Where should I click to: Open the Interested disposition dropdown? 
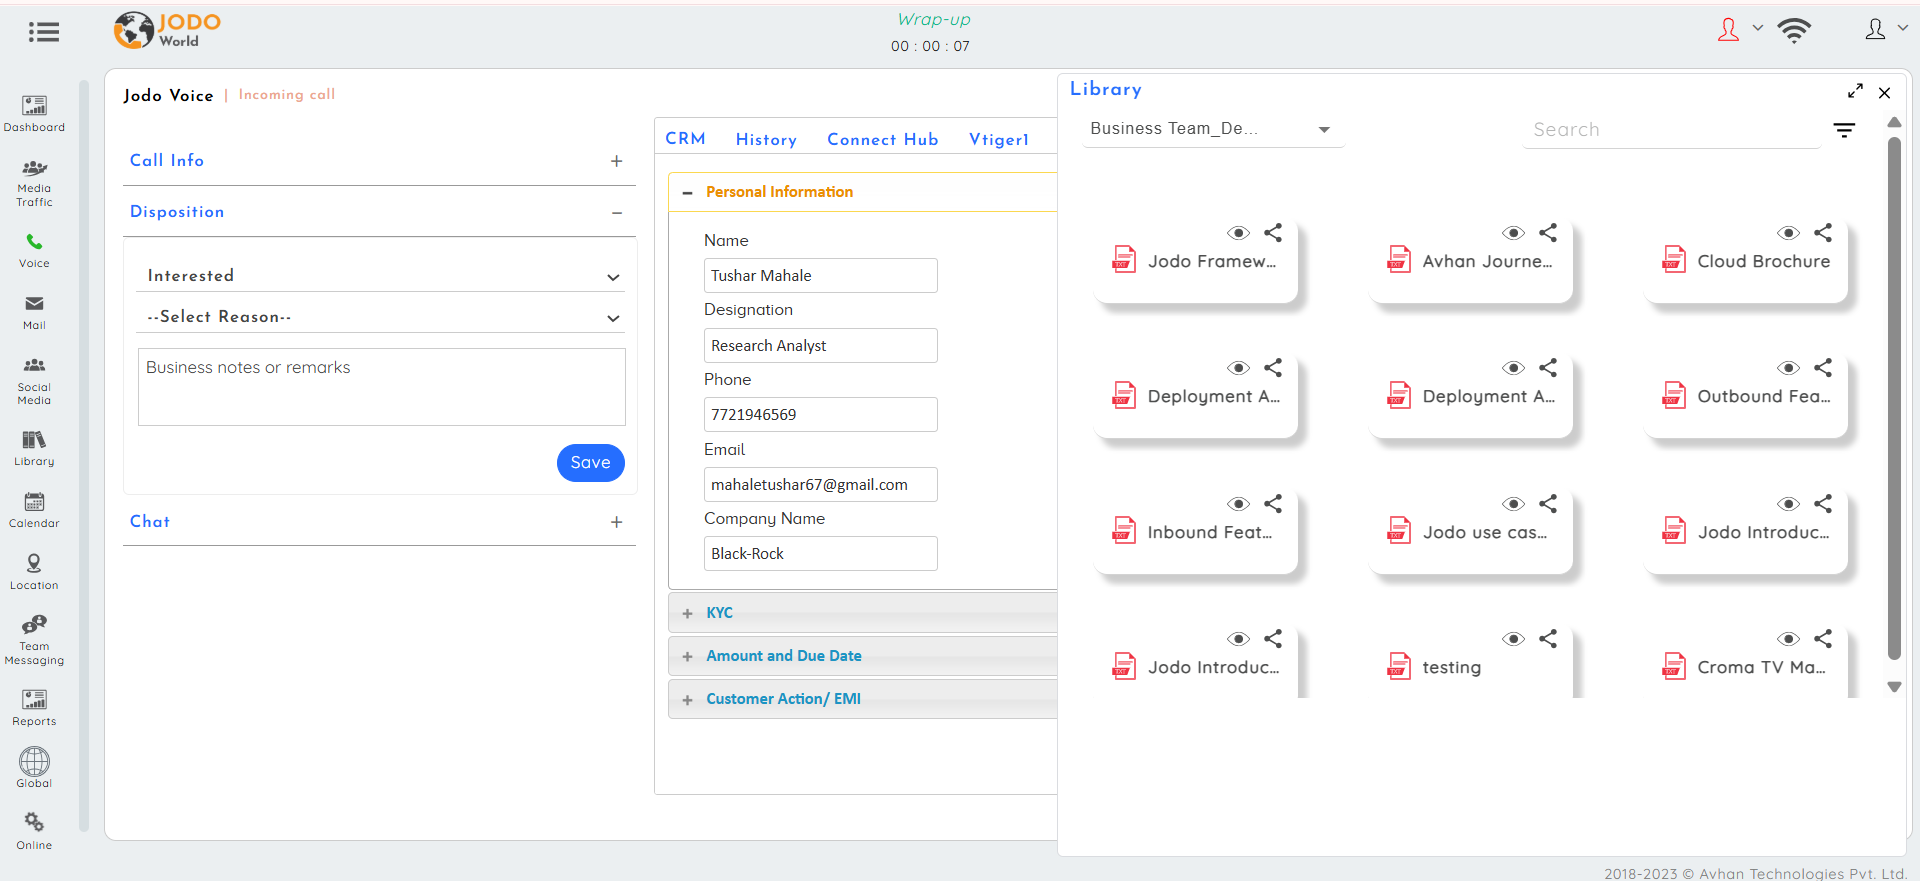click(380, 276)
